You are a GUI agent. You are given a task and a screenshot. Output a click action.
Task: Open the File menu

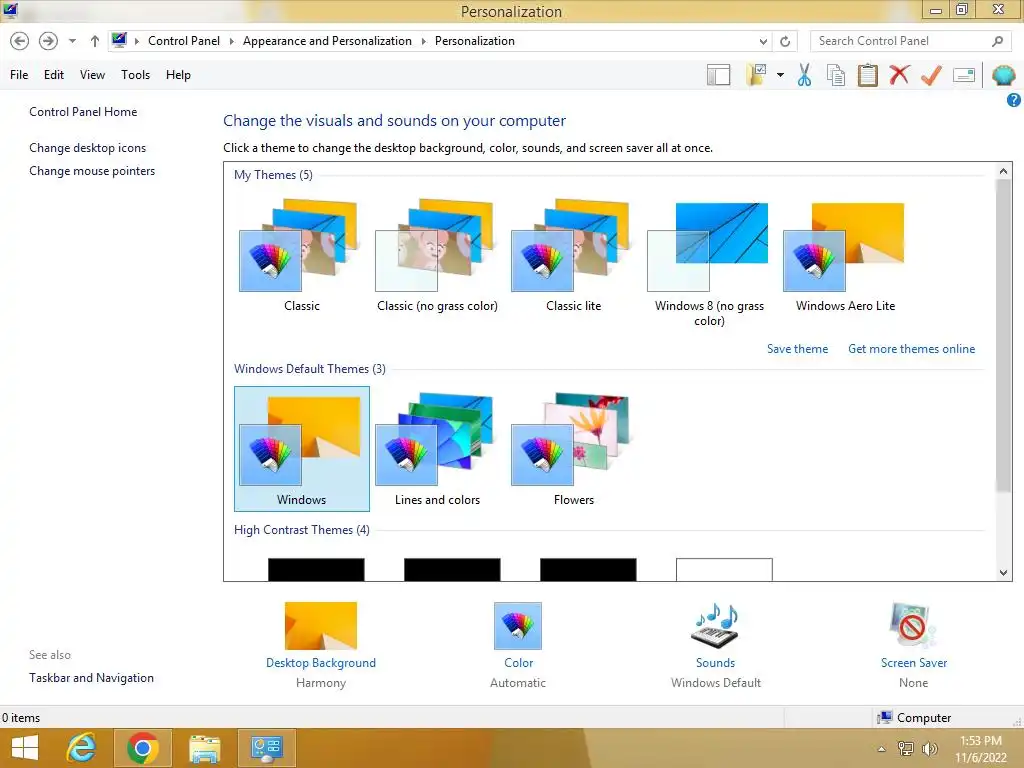pyautogui.click(x=19, y=75)
